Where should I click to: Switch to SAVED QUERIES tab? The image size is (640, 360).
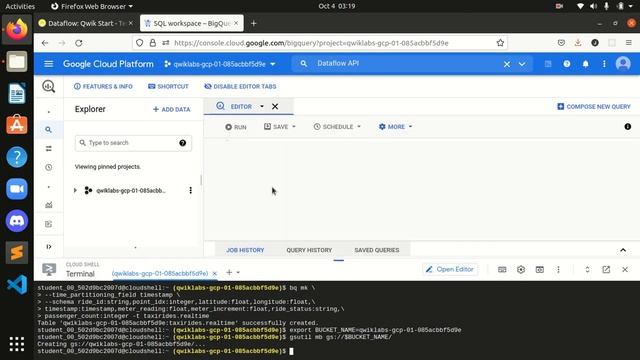point(377,250)
